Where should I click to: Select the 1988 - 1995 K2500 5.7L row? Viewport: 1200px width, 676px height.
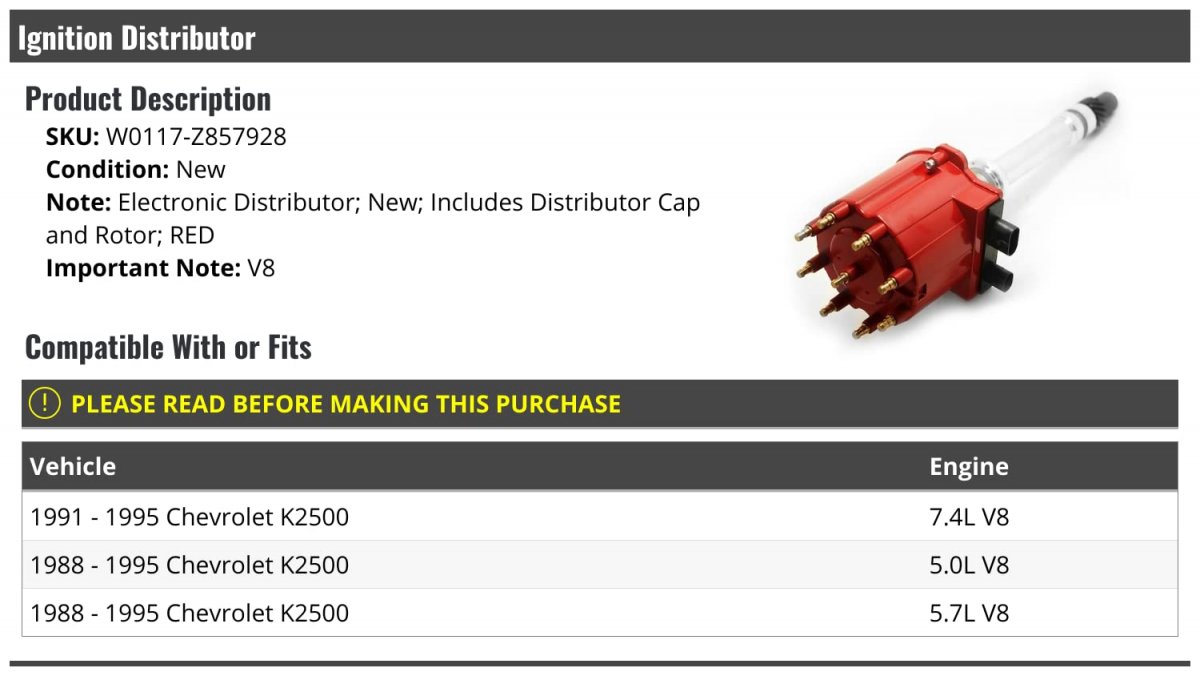600,612
